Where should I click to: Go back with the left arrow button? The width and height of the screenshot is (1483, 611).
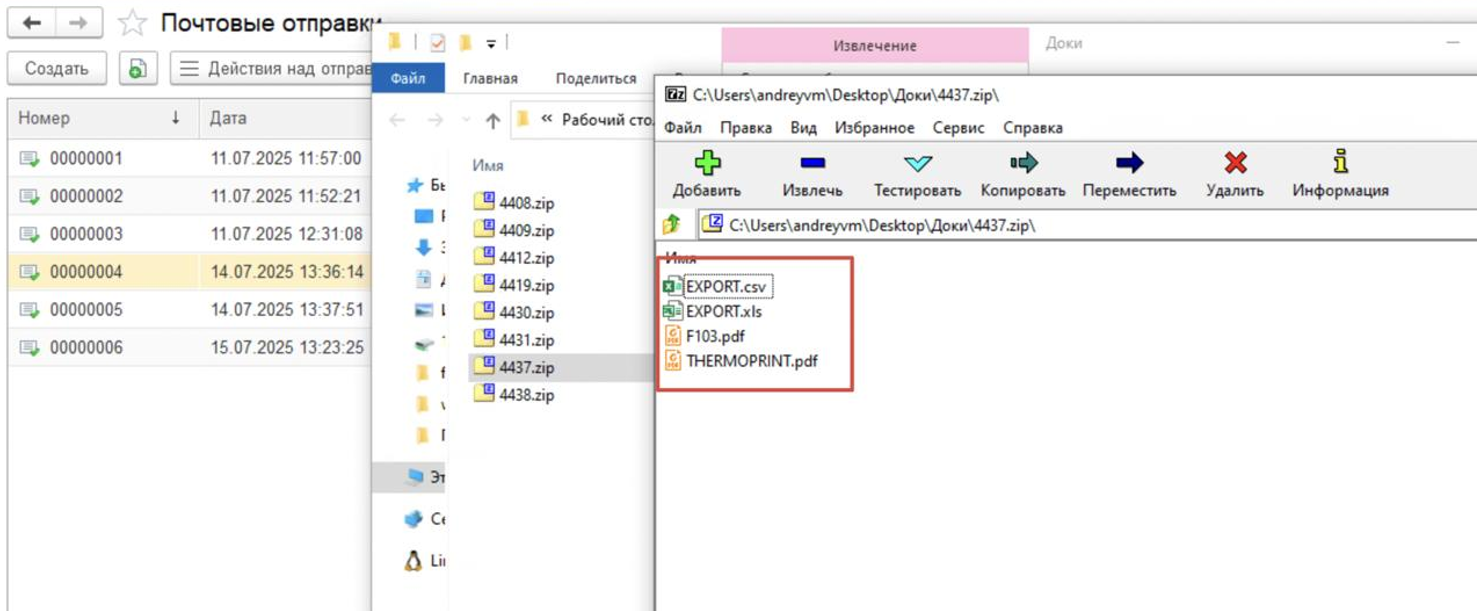(x=32, y=23)
